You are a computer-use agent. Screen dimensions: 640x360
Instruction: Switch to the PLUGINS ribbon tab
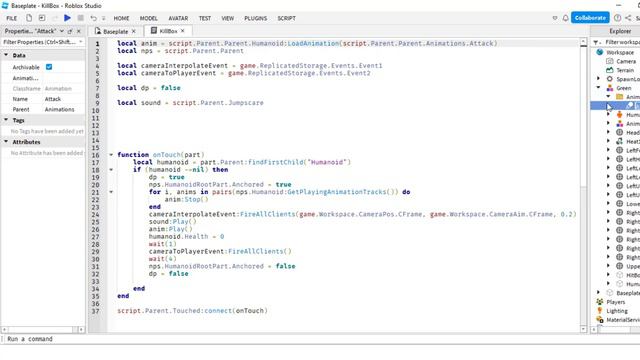256,18
